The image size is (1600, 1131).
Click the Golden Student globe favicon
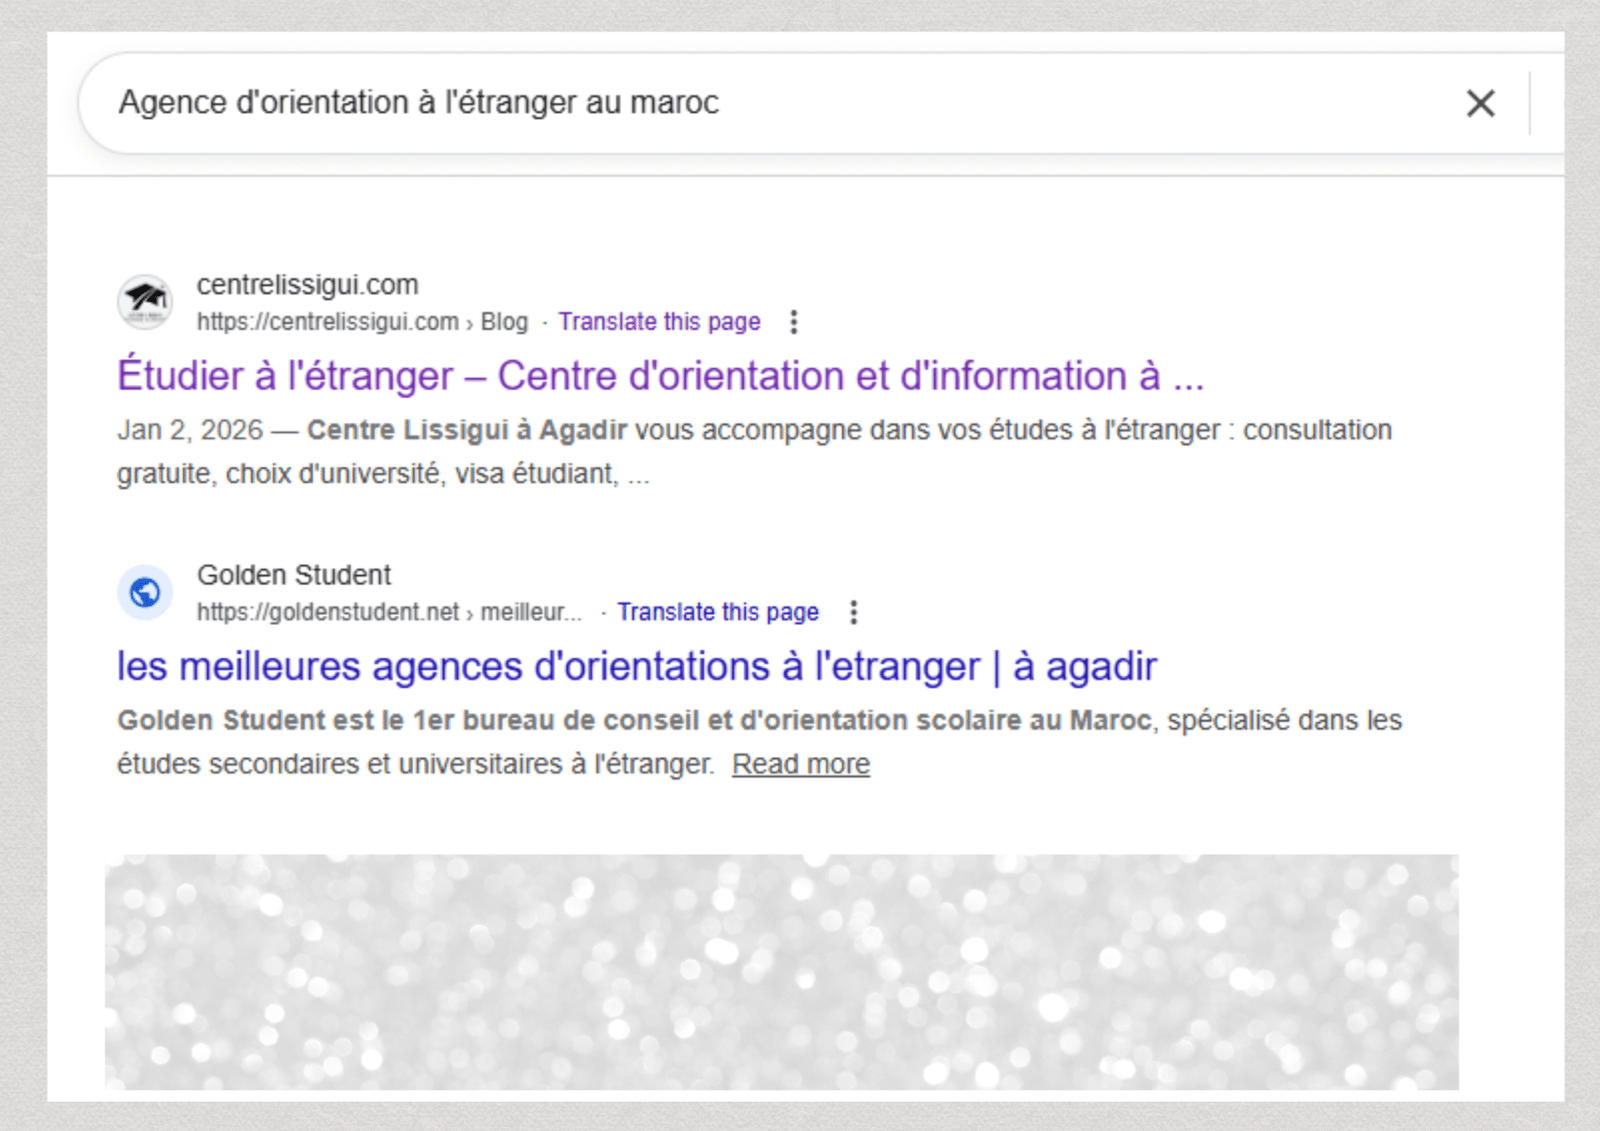coord(145,592)
